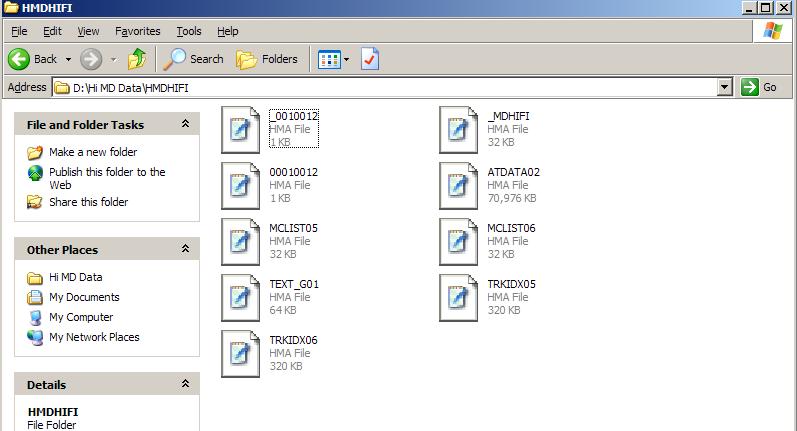Open the Favorites menu
The image size is (797, 431).
(137, 31)
